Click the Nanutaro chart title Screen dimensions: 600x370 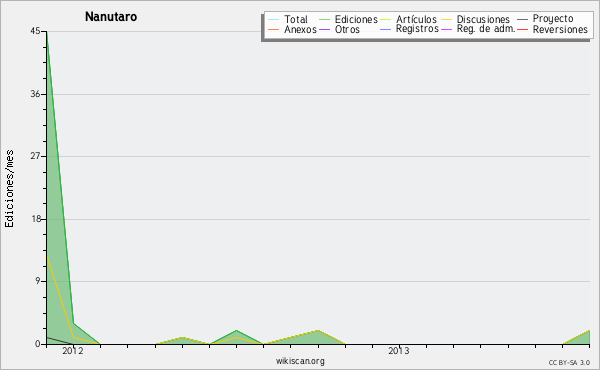pyautogui.click(x=111, y=16)
